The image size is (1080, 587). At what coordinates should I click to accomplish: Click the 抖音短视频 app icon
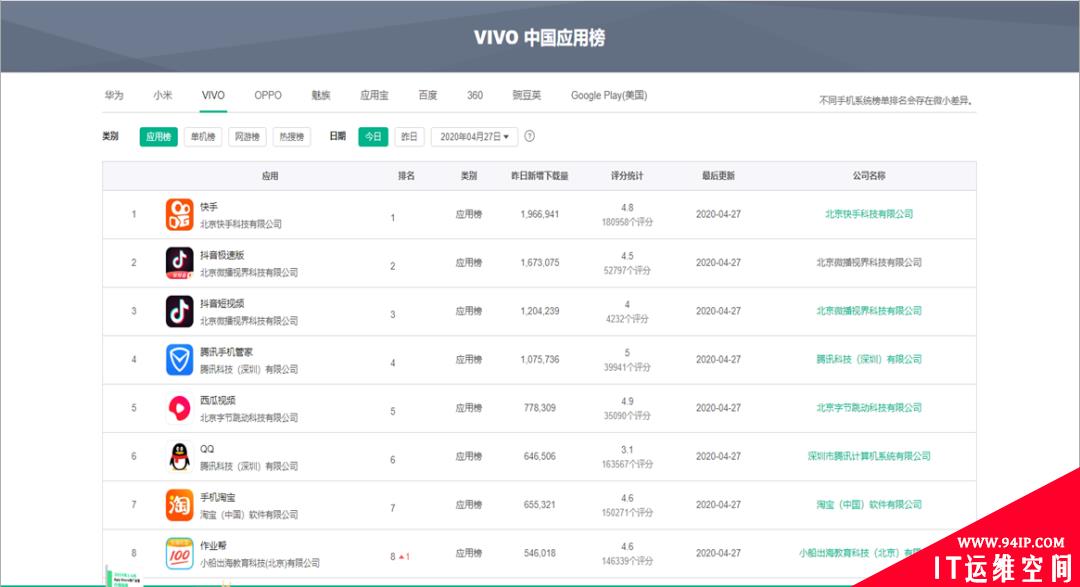tap(180, 311)
